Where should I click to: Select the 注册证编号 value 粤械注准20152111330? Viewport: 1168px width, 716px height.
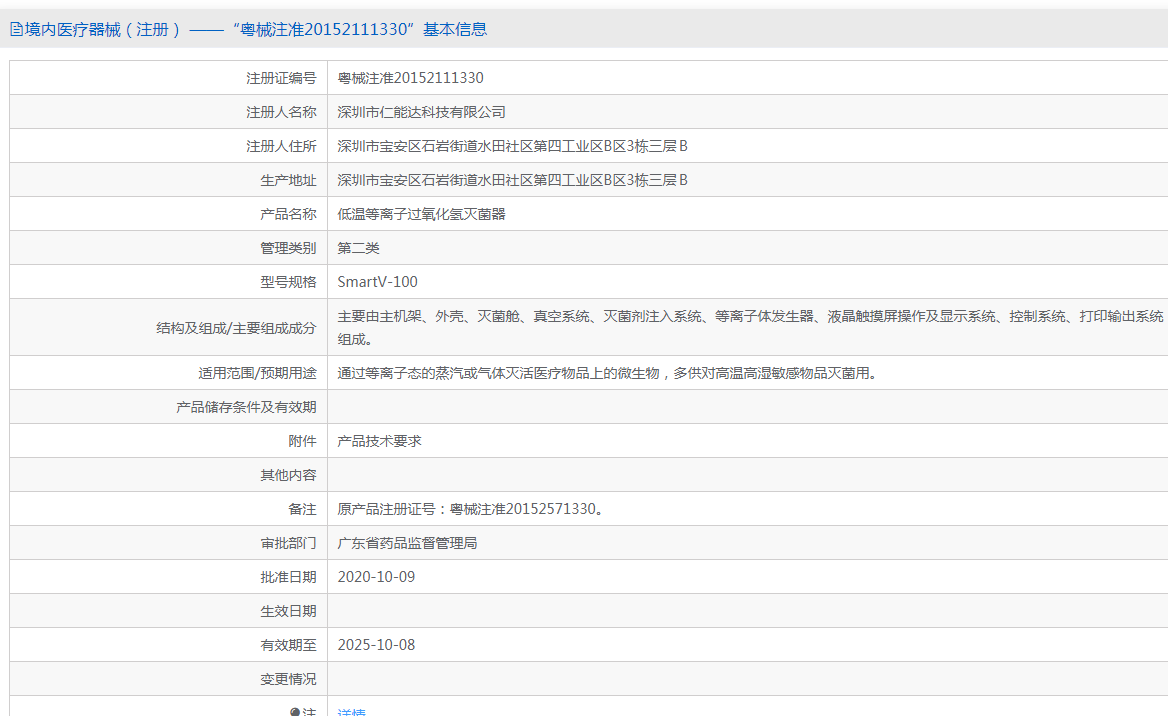click(x=410, y=78)
